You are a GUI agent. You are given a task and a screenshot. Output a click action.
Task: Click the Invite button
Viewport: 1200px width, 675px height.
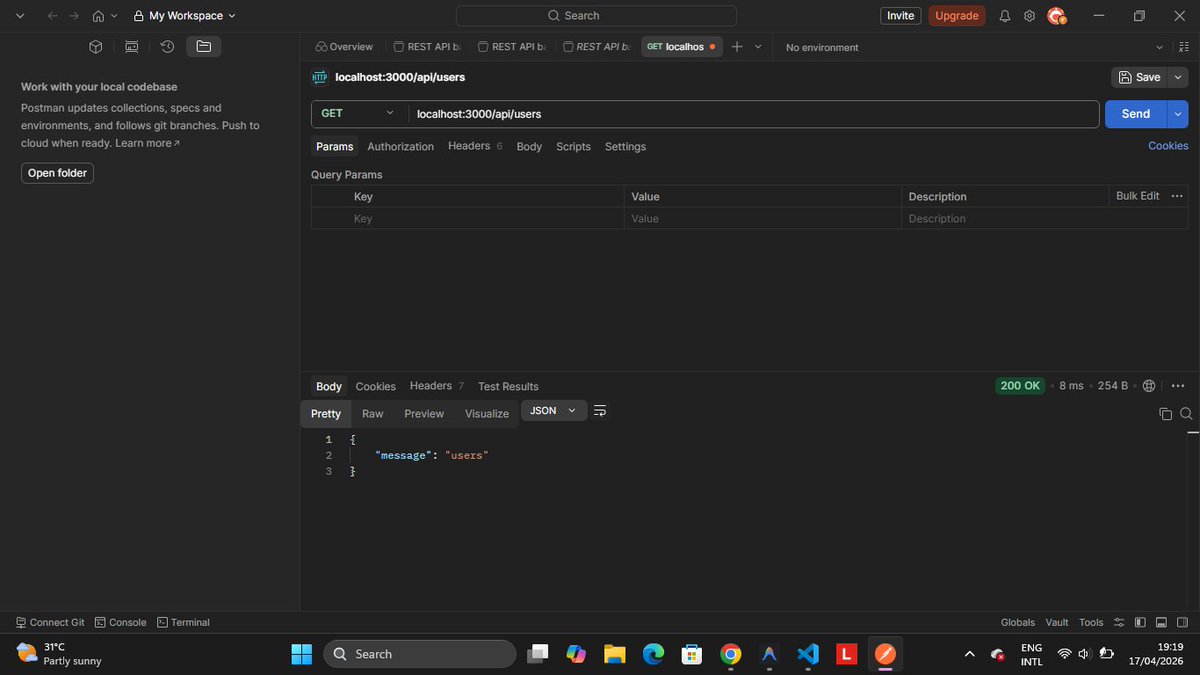click(901, 16)
